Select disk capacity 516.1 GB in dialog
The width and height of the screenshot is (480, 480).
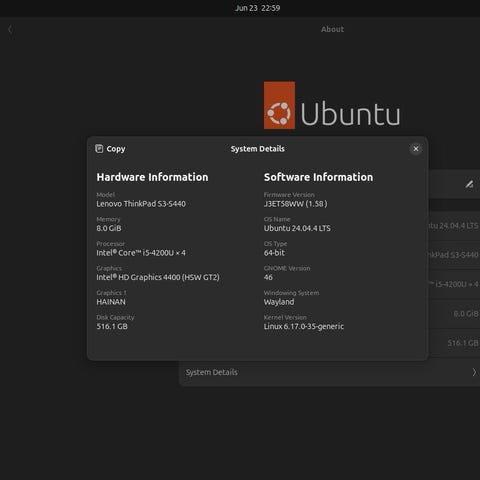coord(112,326)
